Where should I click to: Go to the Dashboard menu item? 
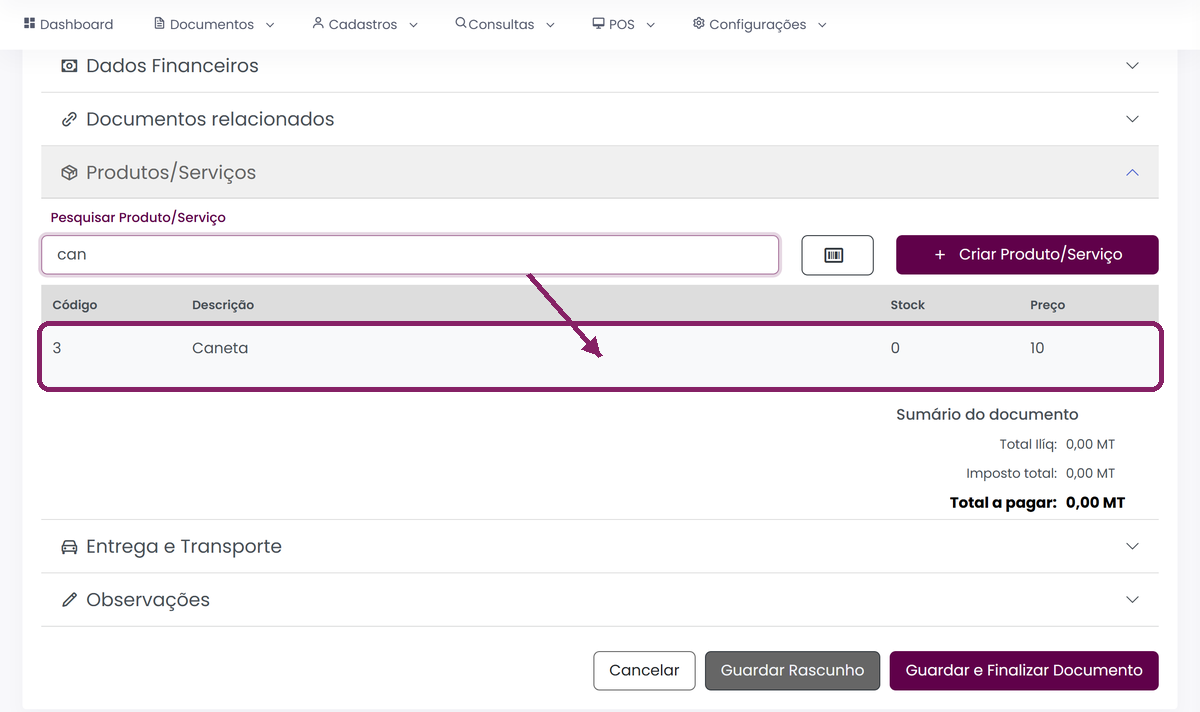coord(68,24)
